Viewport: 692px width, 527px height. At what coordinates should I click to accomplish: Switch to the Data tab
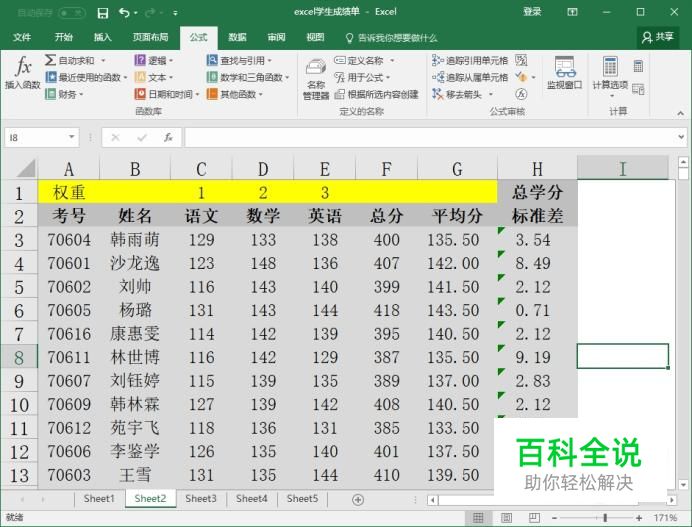point(237,38)
